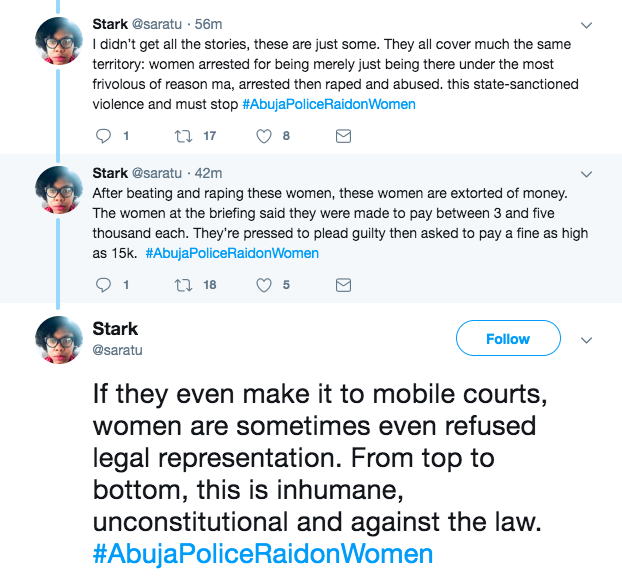Open the 42m timestamp link
622x582 pixels.
coord(210,173)
